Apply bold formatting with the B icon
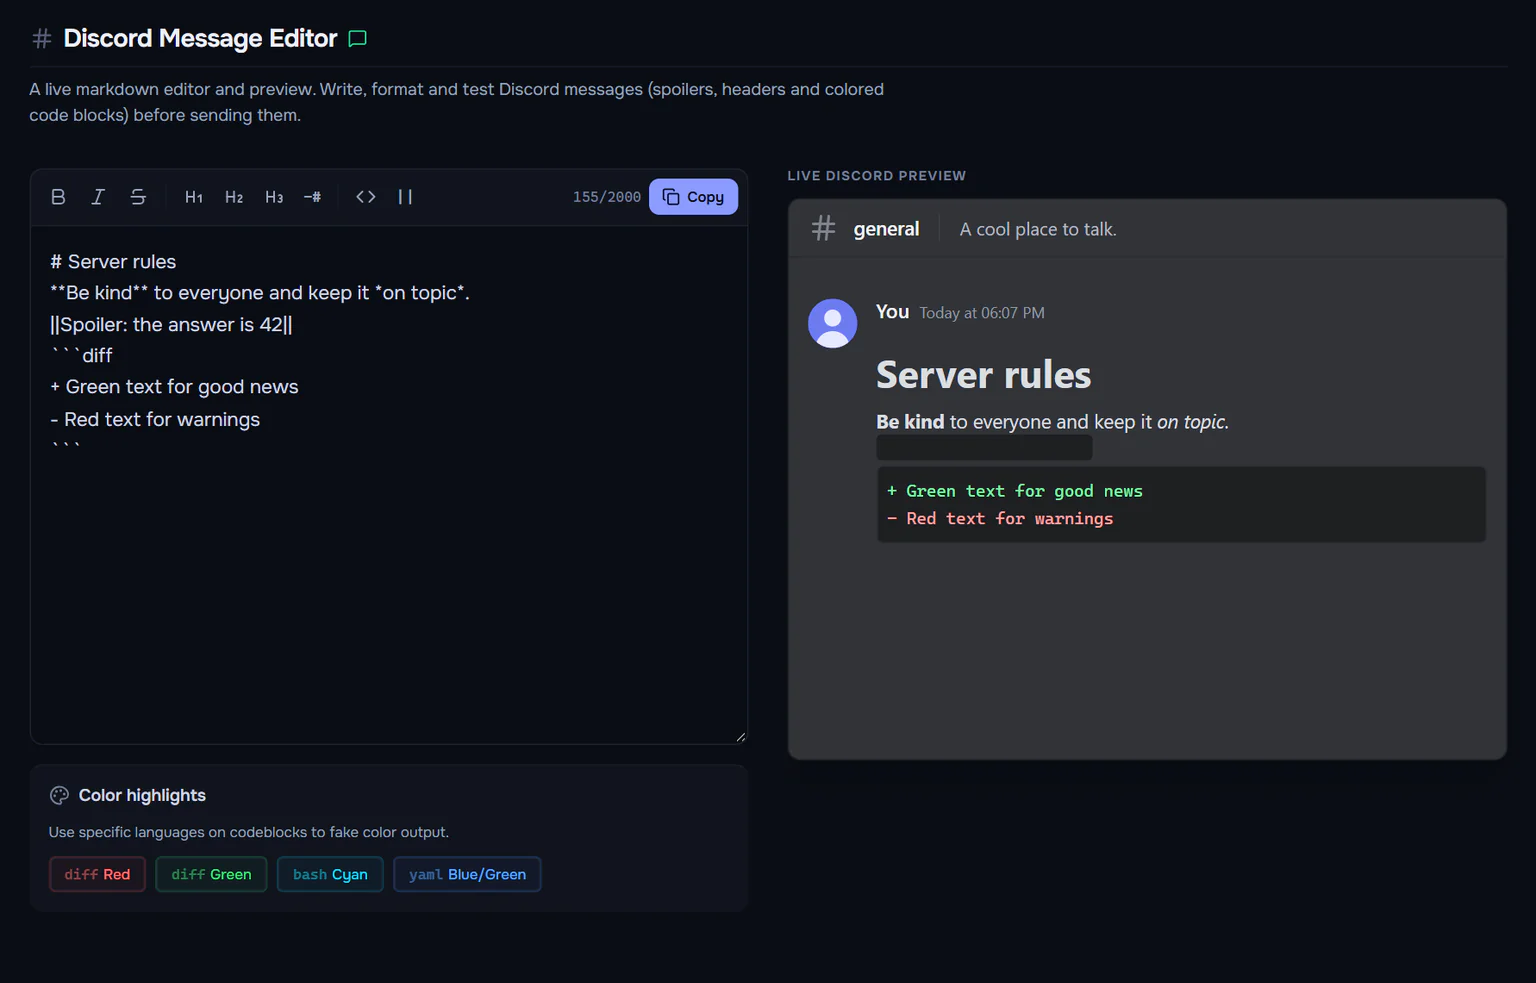The image size is (1536, 983). coord(58,197)
